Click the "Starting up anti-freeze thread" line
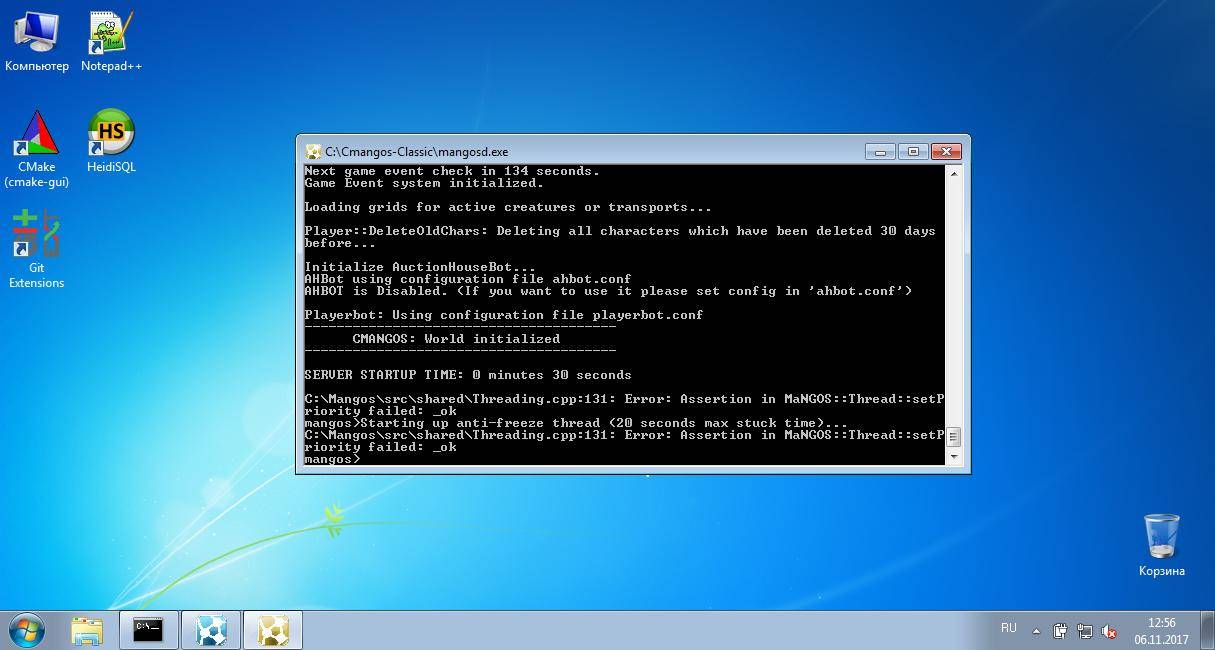The height and width of the screenshot is (650, 1215). (x=576, y=423)
